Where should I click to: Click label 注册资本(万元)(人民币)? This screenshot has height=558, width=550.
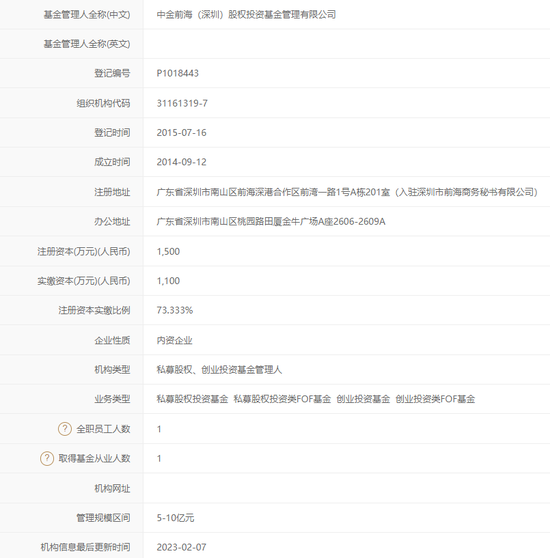point(84,252)
